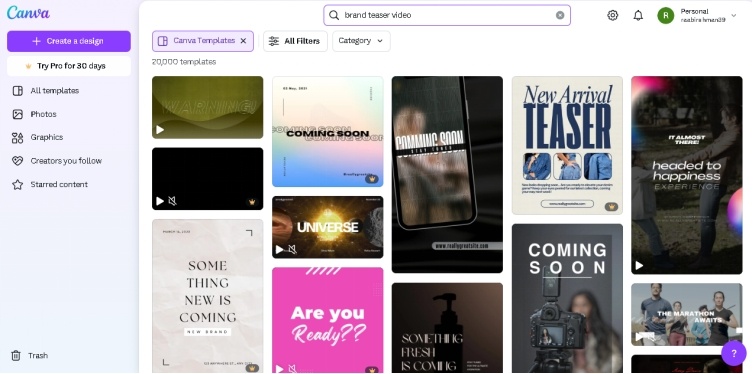Toggle mute on the Are you Ready template
This screenshot has width=753, height=374.
[292, 369]
